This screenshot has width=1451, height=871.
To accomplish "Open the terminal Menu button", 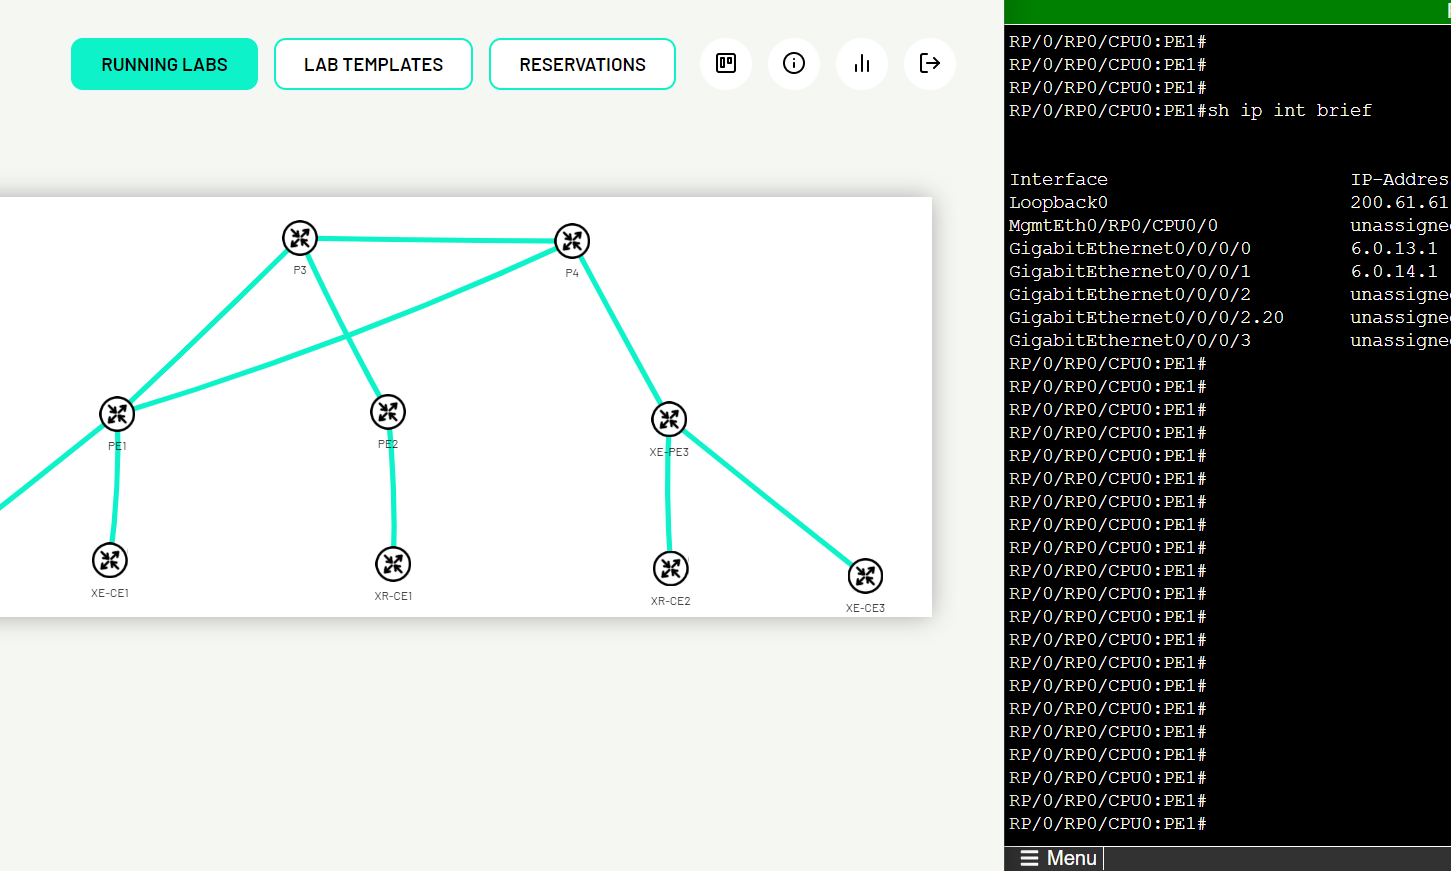I will click(x=1058, y=858).
